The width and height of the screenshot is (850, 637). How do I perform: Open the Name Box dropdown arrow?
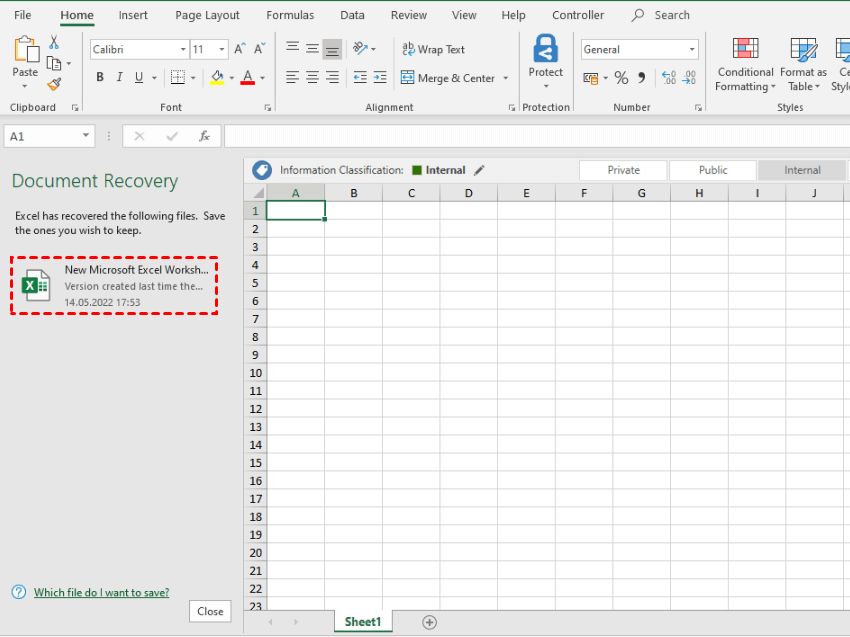coord(86,136)
